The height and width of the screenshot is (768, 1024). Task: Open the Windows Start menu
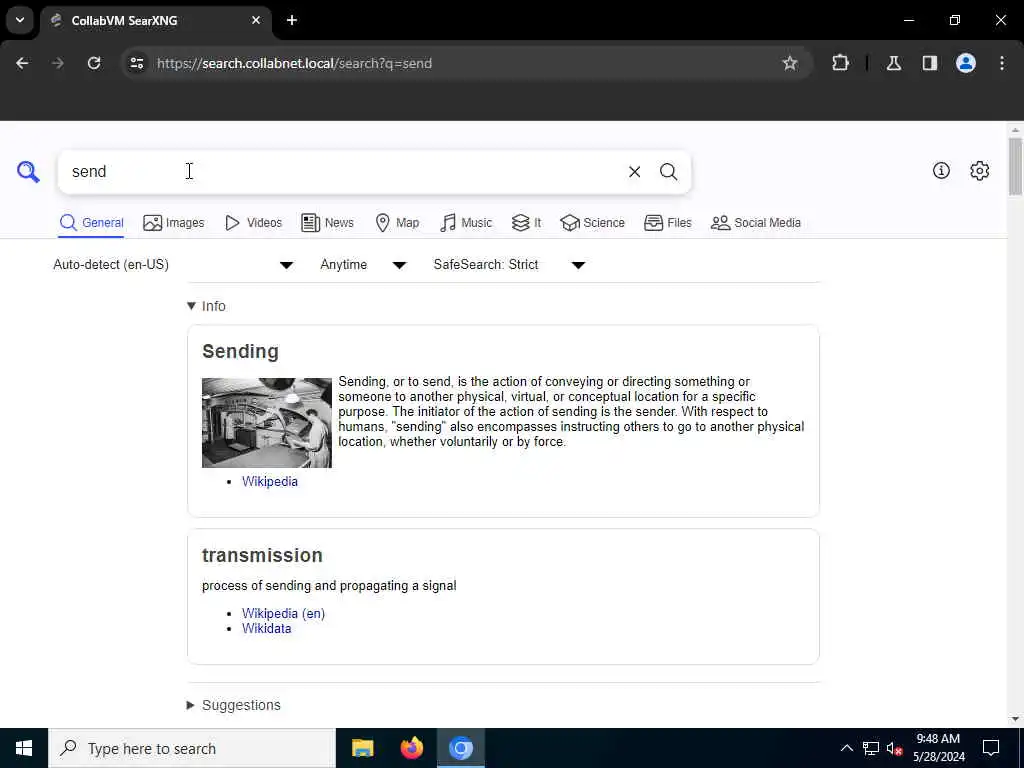[24, 748]
